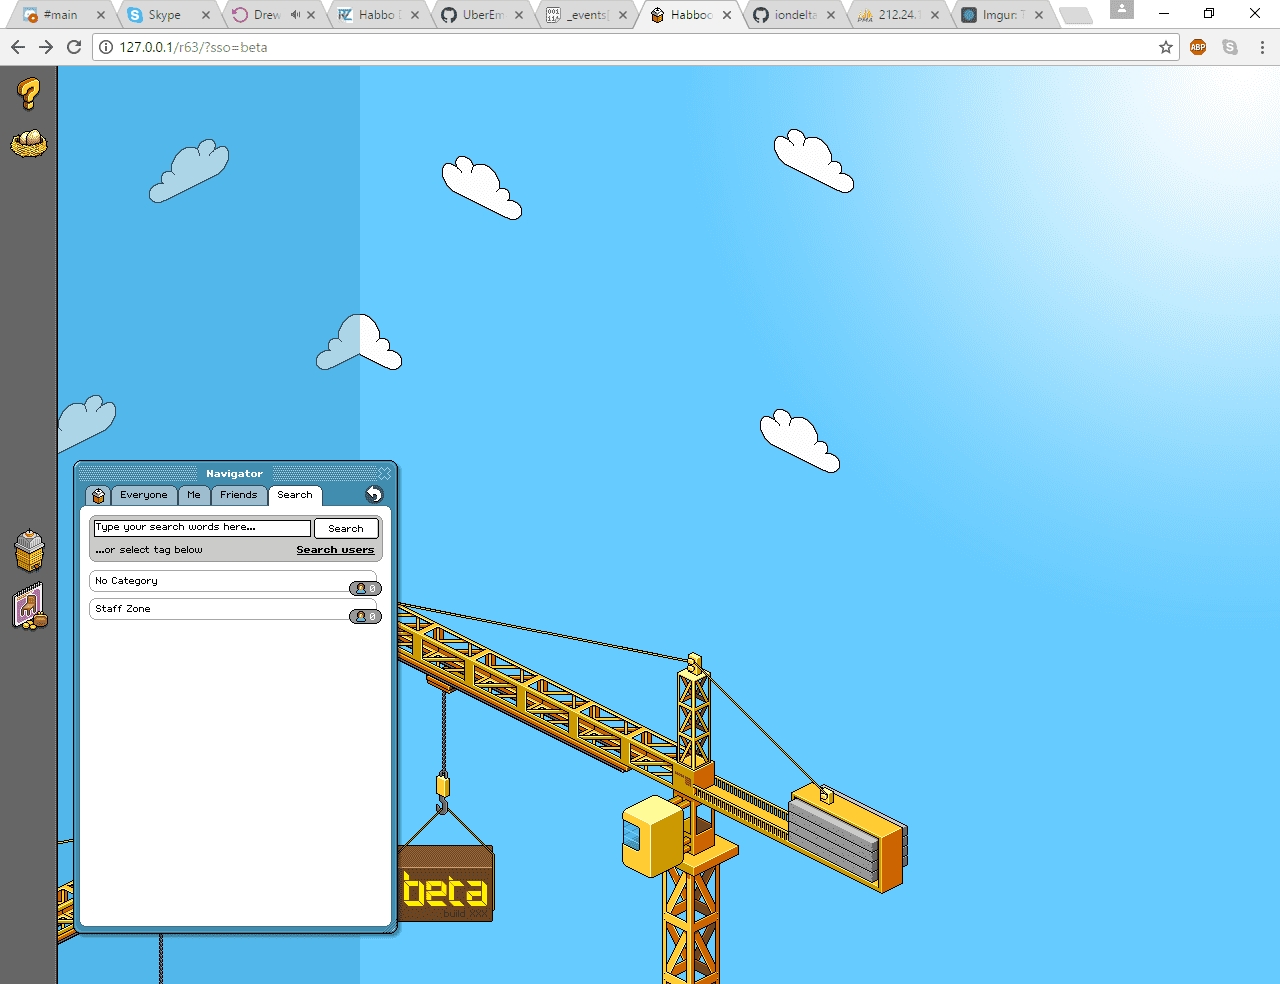
Task: Click the Search button beside the text field
Action: [x=346, y=528]
